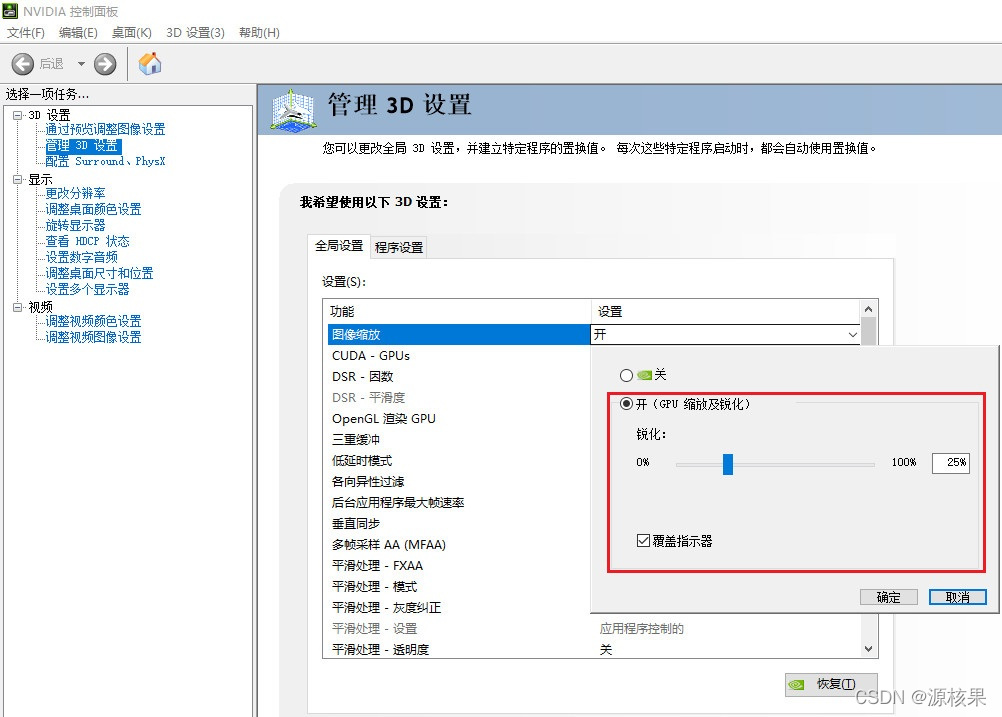Click the back arrow icon
Image resolution: width=1002 pixels, height=717 pixels.
point(22,64)
